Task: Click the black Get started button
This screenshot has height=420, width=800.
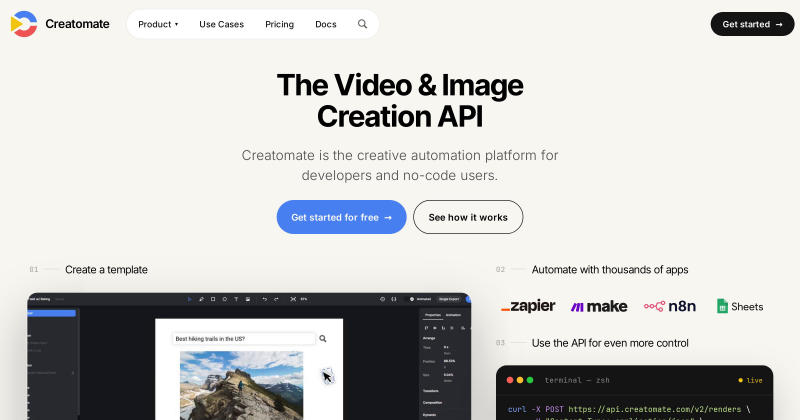Action: point(752,24)
